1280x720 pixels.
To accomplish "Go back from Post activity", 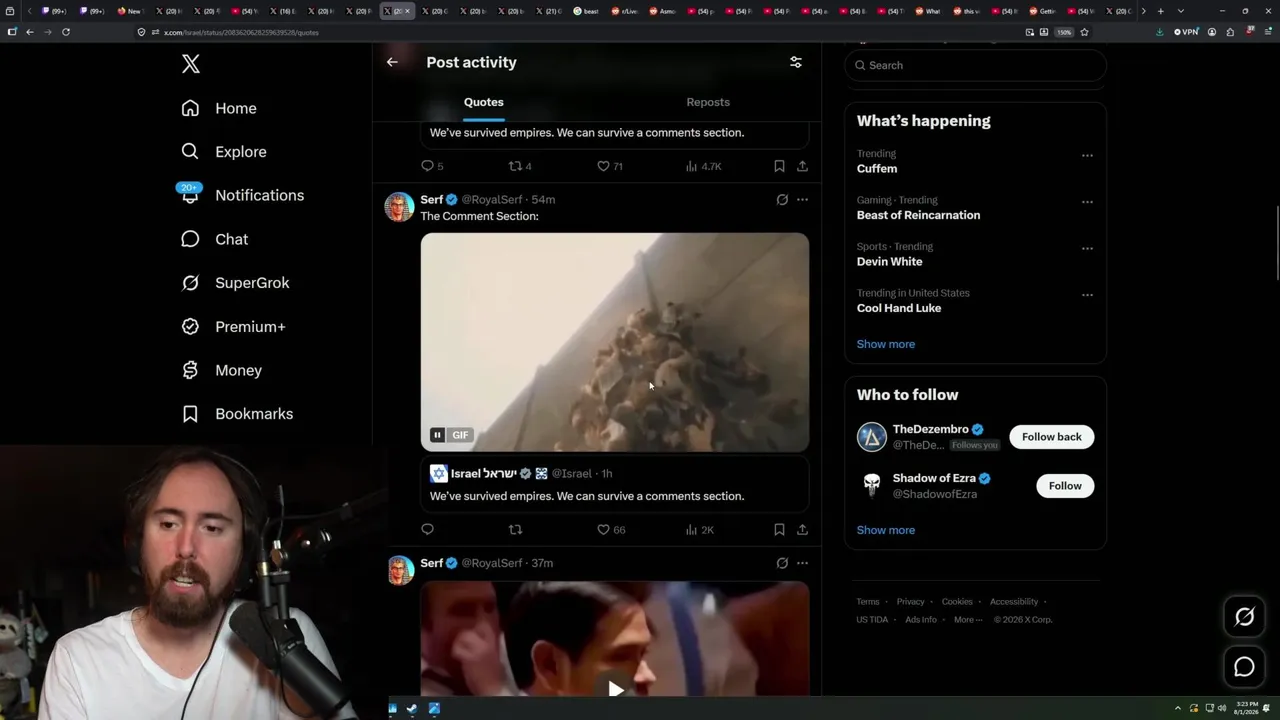I will pyautogui.click(x=392, y=62).
